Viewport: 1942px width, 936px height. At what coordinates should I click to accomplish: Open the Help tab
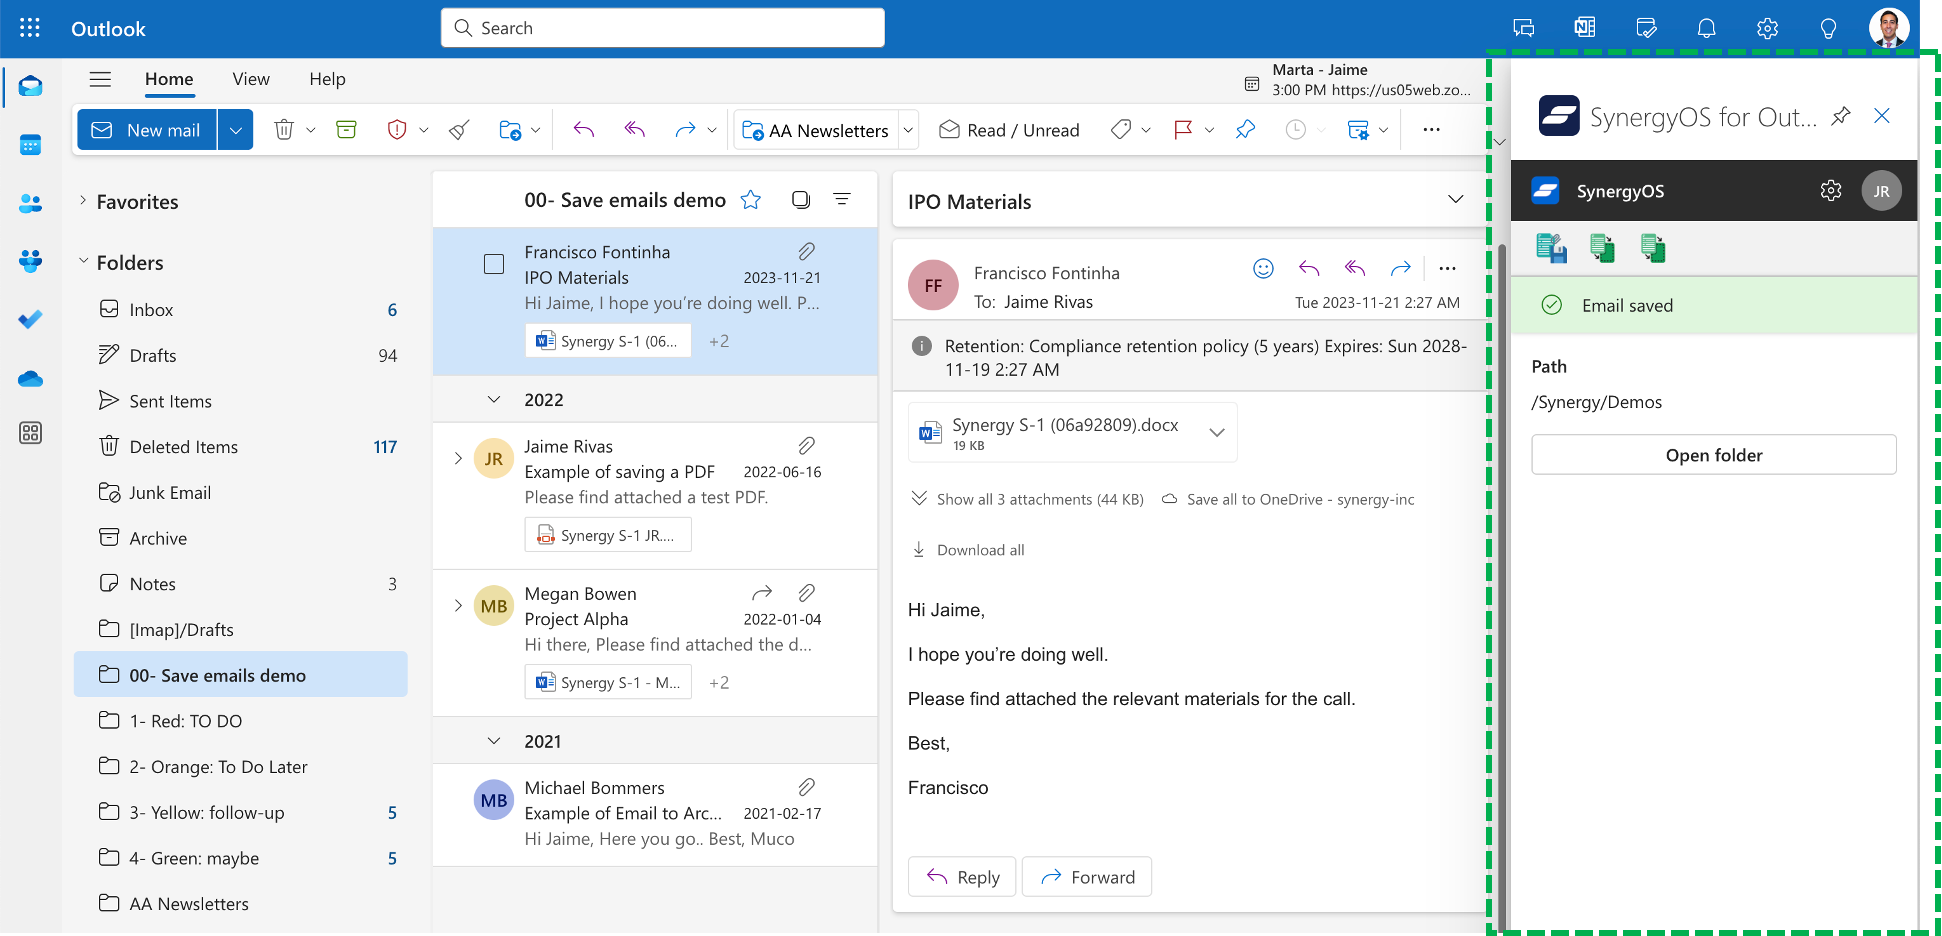(327, 79)
